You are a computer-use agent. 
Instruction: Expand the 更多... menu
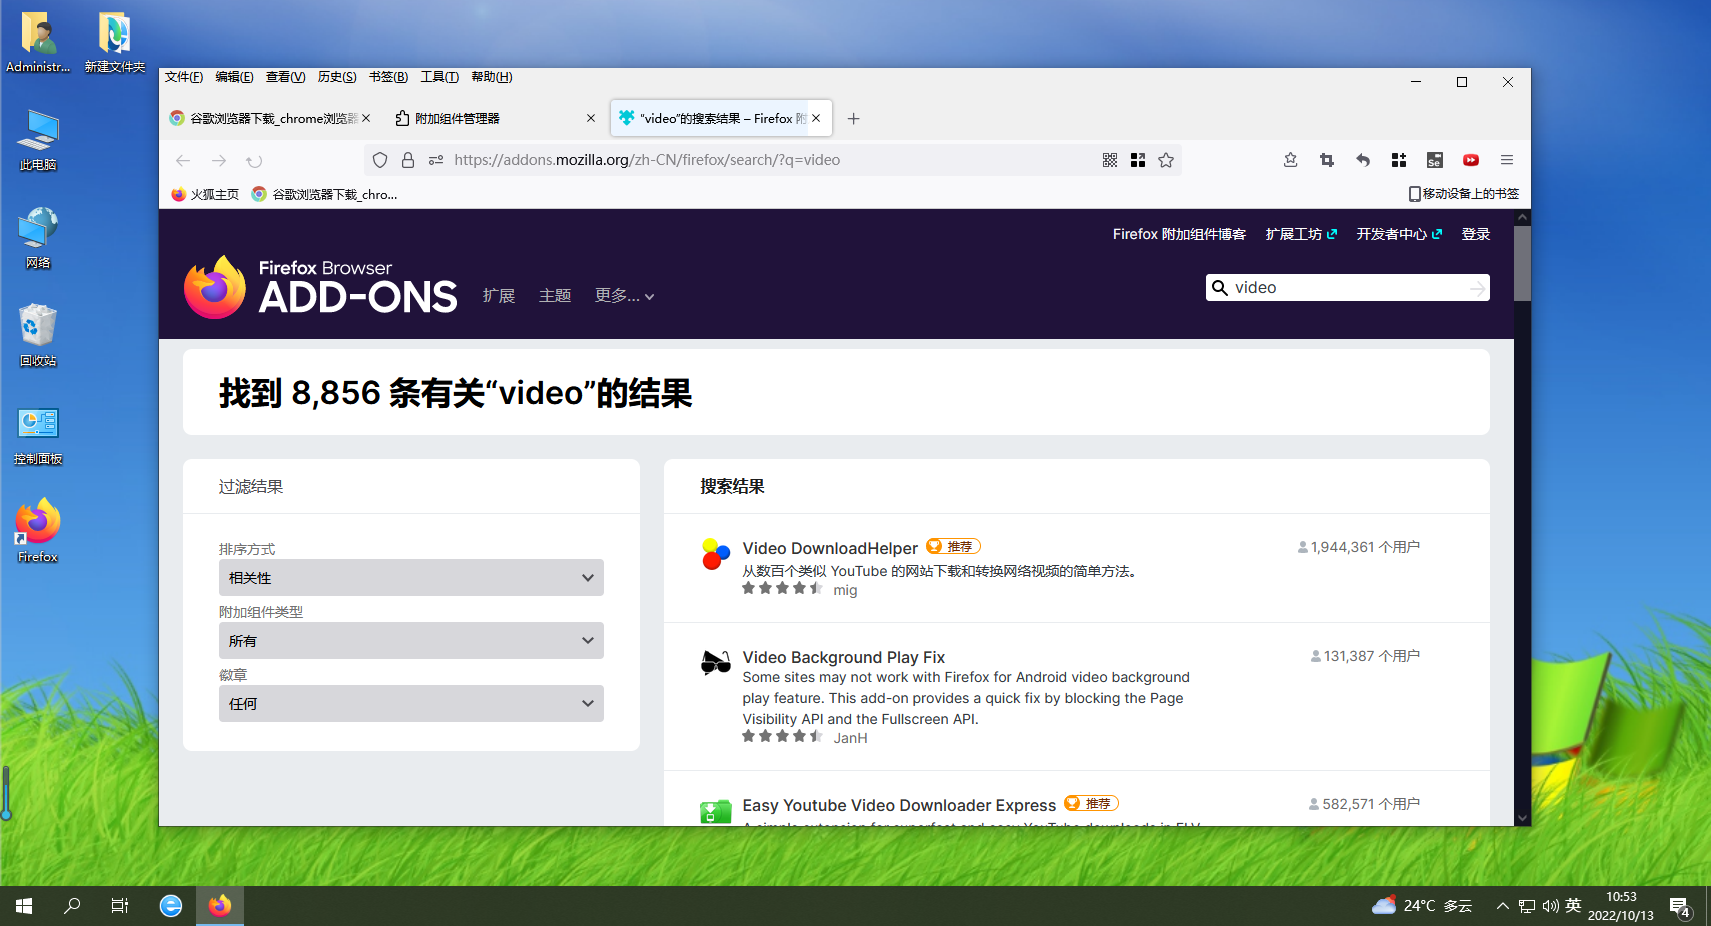(x=624, y=296)
